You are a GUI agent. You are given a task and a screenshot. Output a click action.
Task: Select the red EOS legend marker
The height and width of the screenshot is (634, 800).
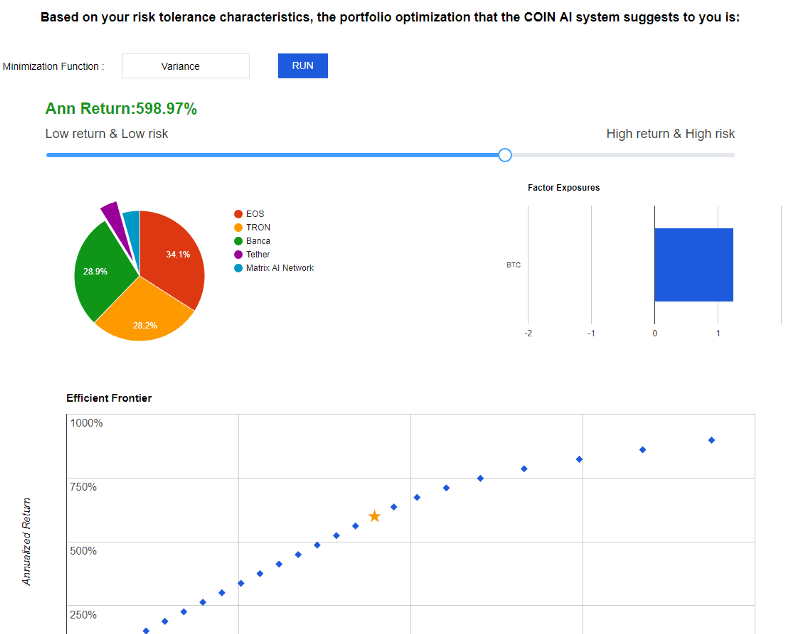click(x=238, y=214)
